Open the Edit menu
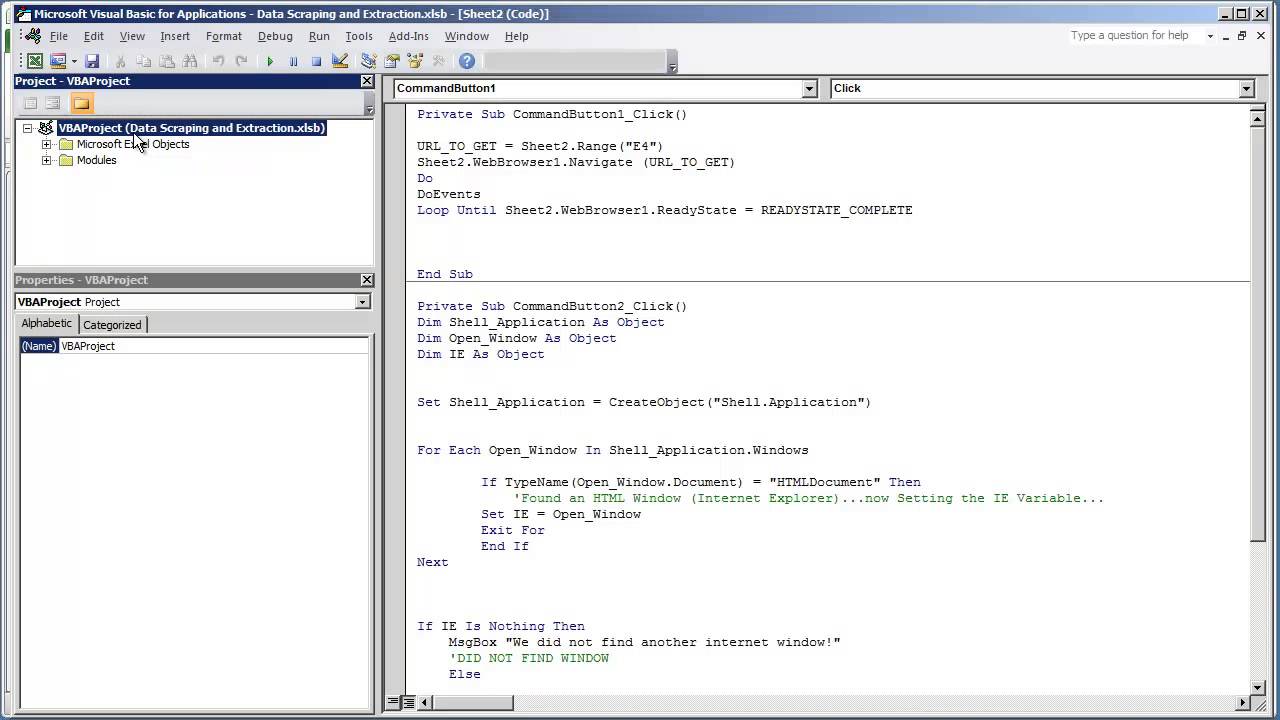The image size is (1280, 720). [x=93, y=36]
